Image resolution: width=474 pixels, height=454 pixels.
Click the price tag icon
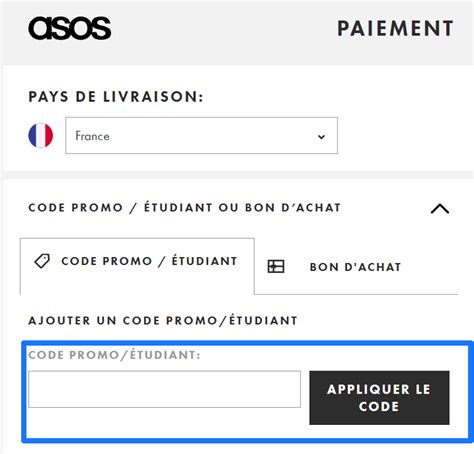click(x=42, y=261)
